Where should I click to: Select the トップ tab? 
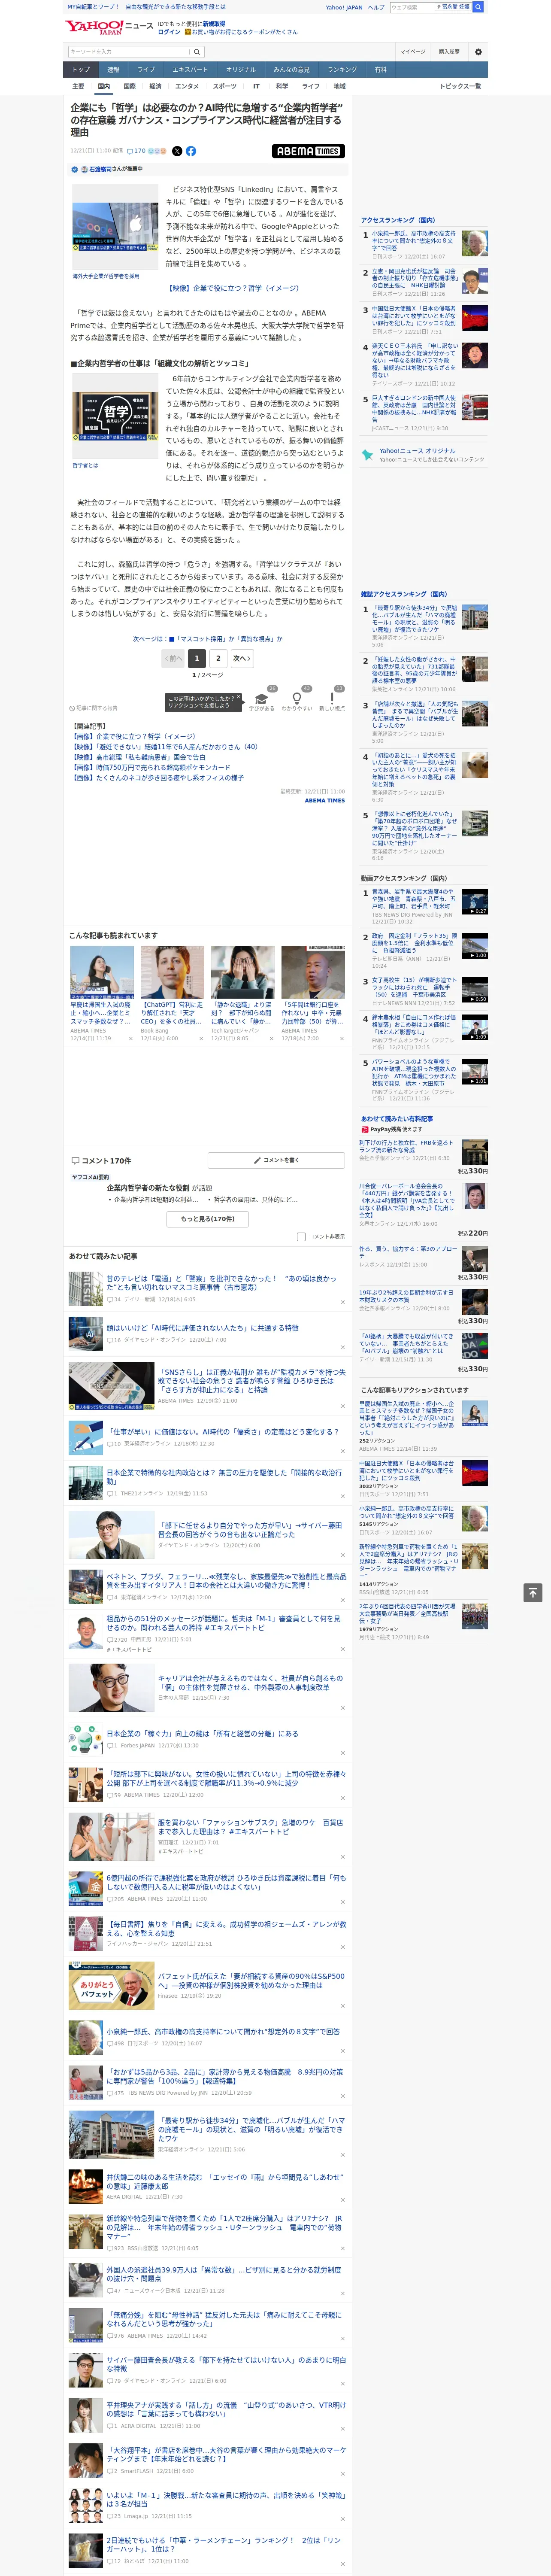(81, 70)
